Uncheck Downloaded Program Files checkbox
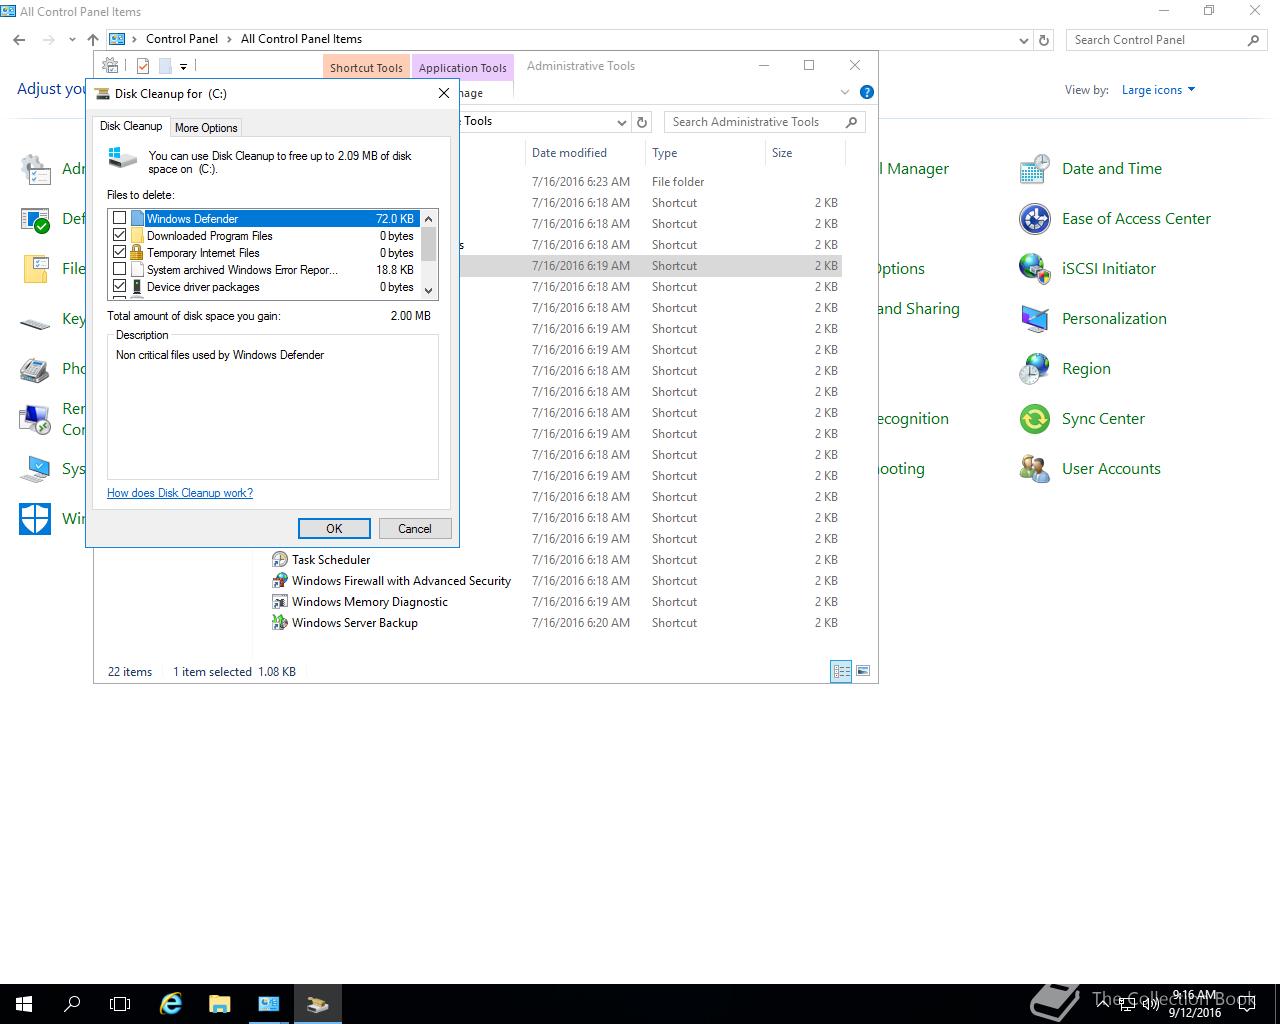This screenshot has width=1280, height=1024. [x=120, y=236]
